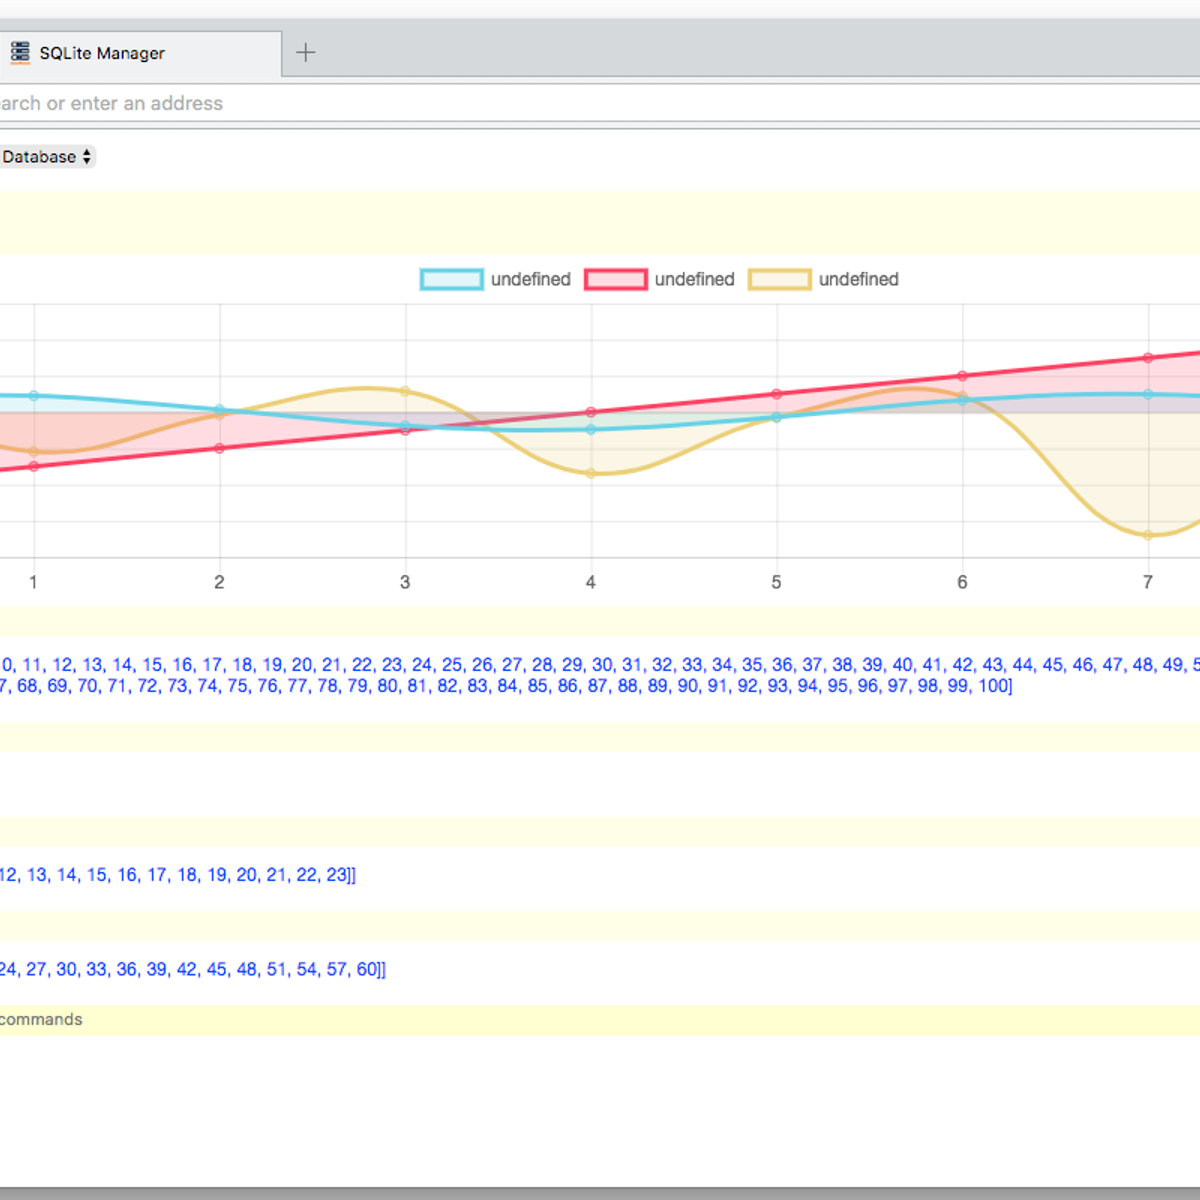Screen dimensions: 1200x1200
Task: Click the cyan data point near label 1
Action: point(33,395)
